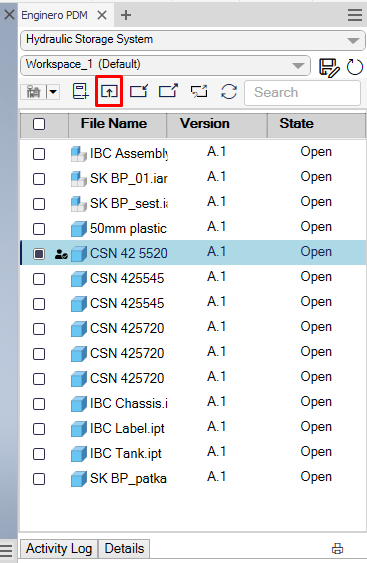Sort by File Name column header
Image resolution: width=367 pixels, height=563 pixels.
tap(117, 124)
